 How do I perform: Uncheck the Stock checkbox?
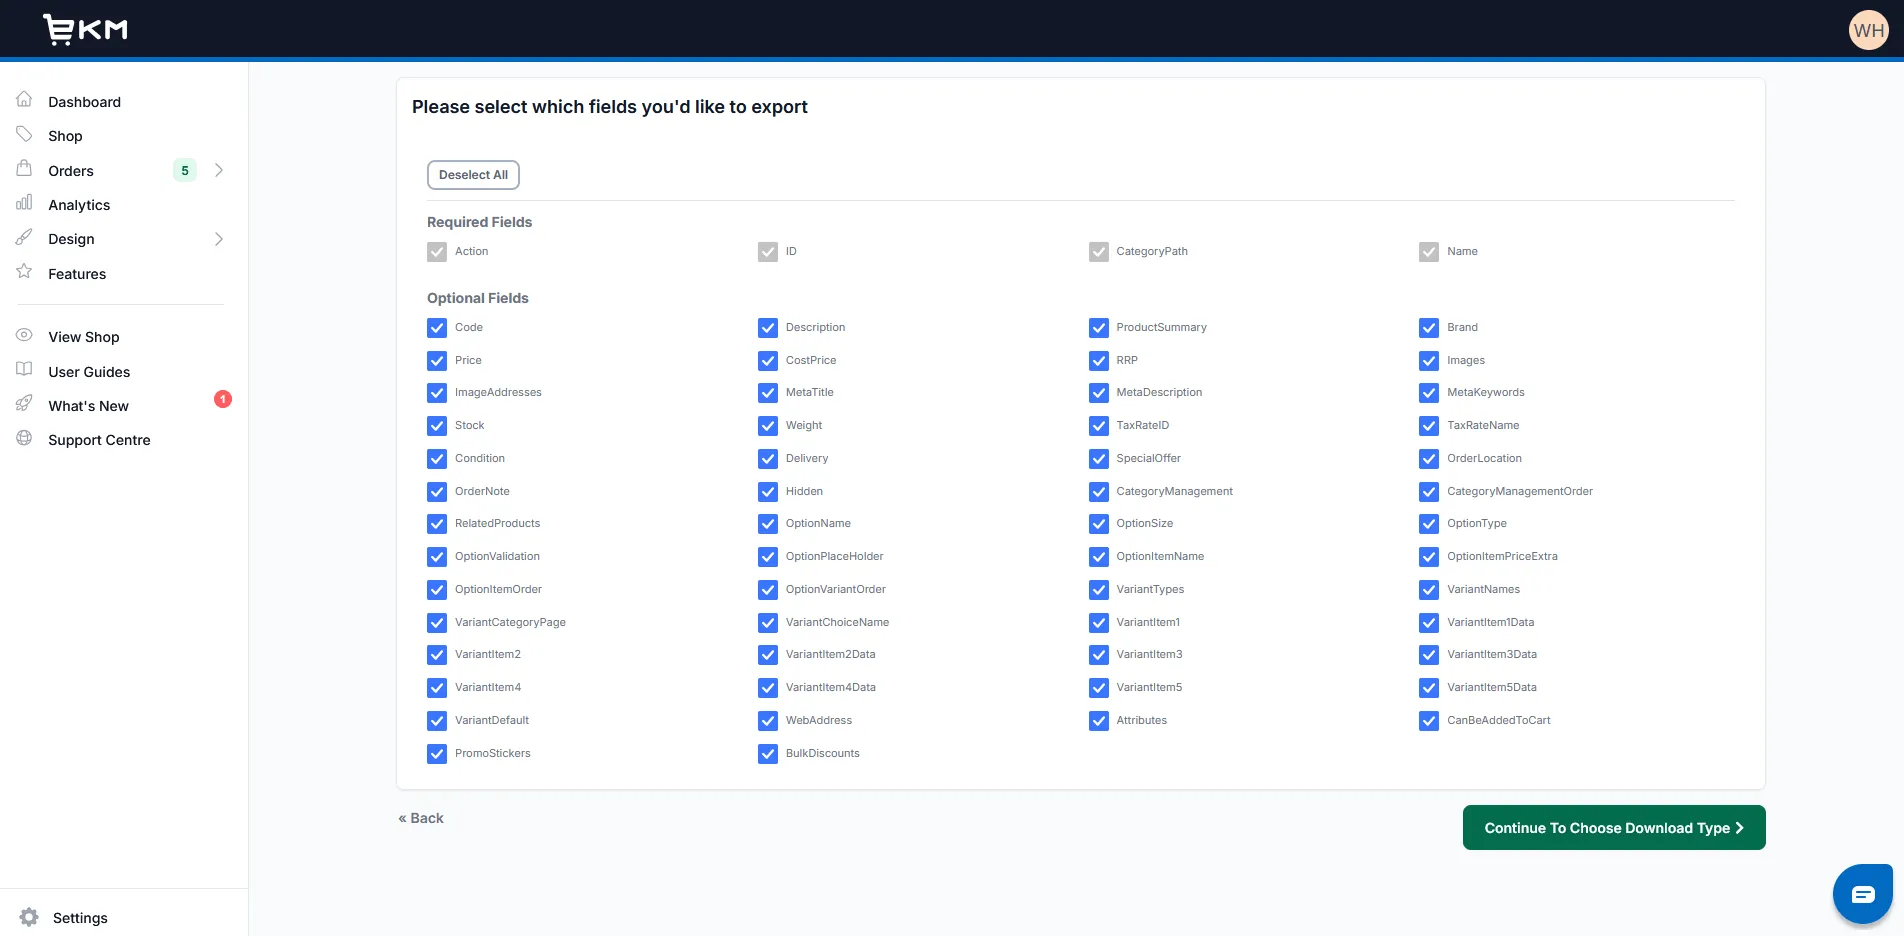(437, 426)
